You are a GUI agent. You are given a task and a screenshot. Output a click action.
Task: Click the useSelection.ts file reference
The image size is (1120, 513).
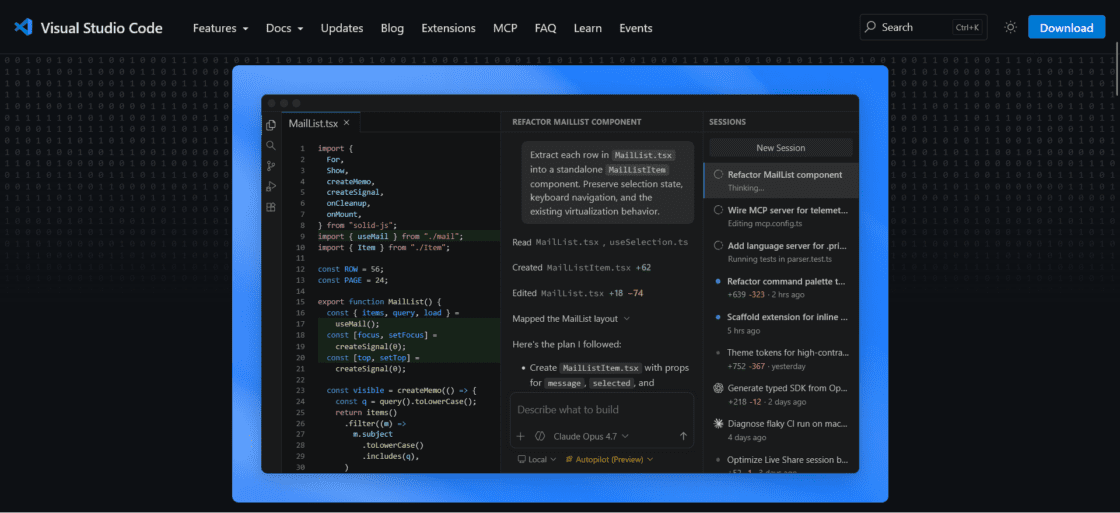(649, 242)
